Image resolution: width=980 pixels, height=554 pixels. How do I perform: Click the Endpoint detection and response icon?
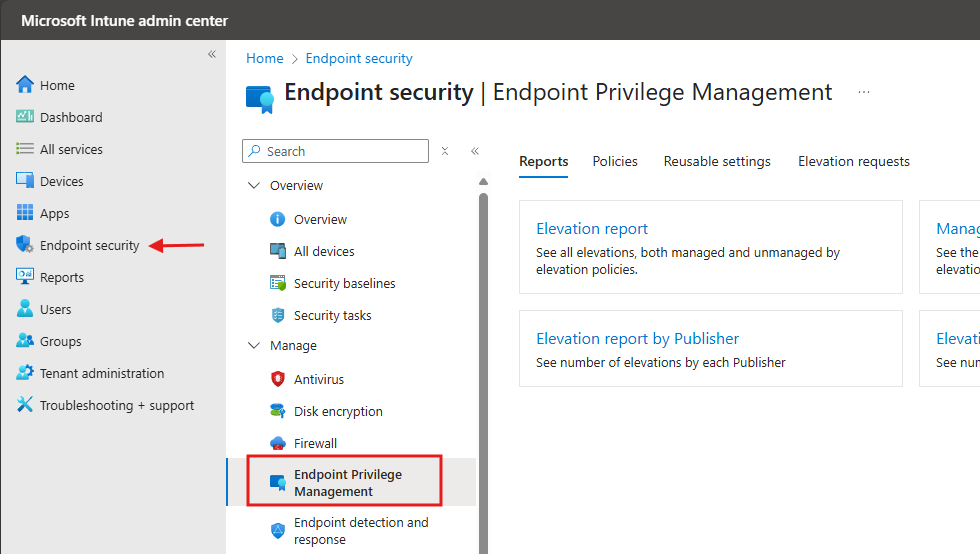[278, 530]
